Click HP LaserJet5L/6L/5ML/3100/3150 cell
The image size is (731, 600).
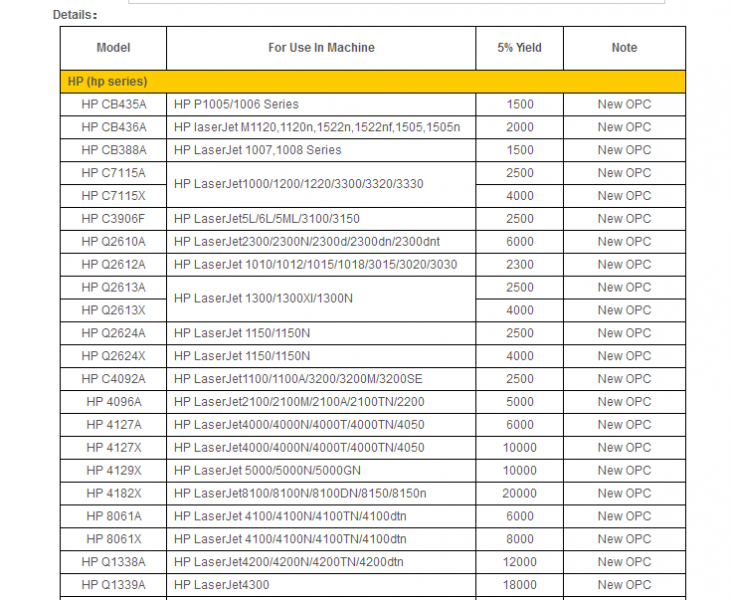pyautogui.click(x=321, y=219)
